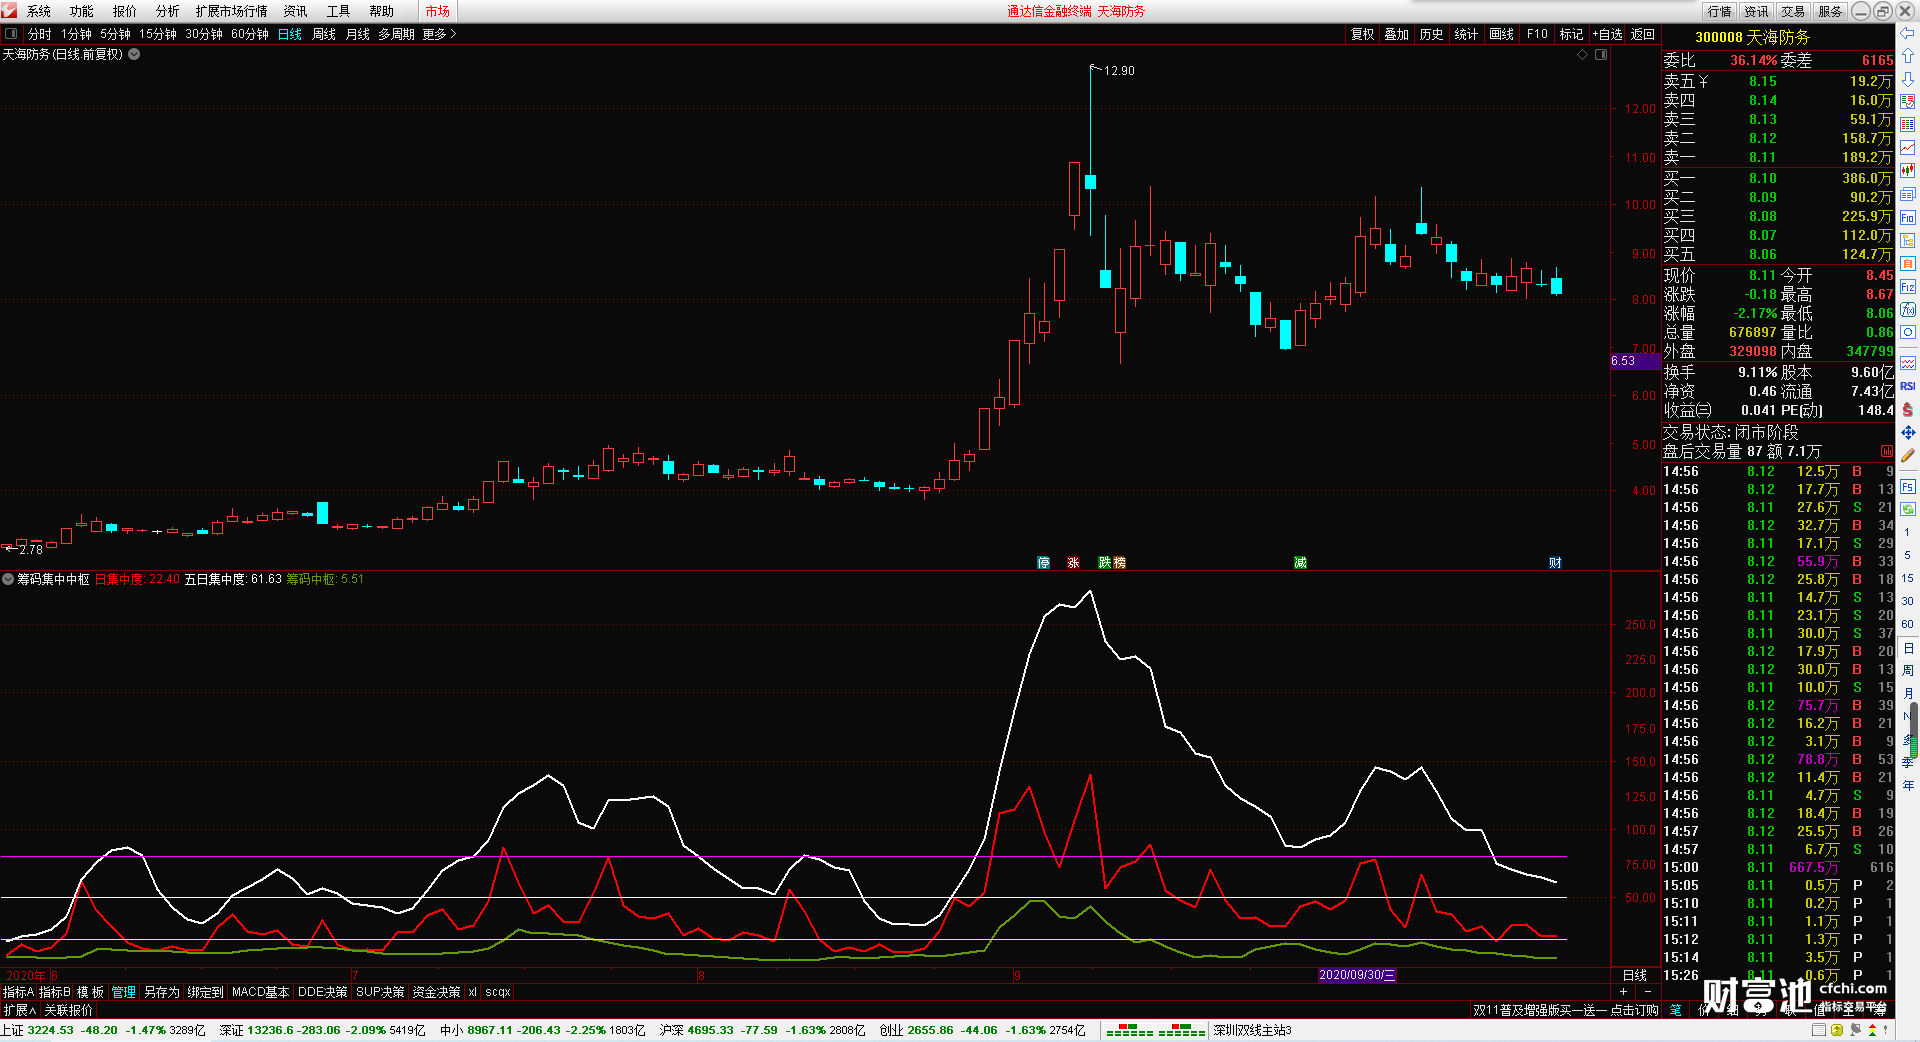This screenshot has height=1042, width=1920.
Task: Switch to the 分时 intraday view
Action: coord(40,34)
